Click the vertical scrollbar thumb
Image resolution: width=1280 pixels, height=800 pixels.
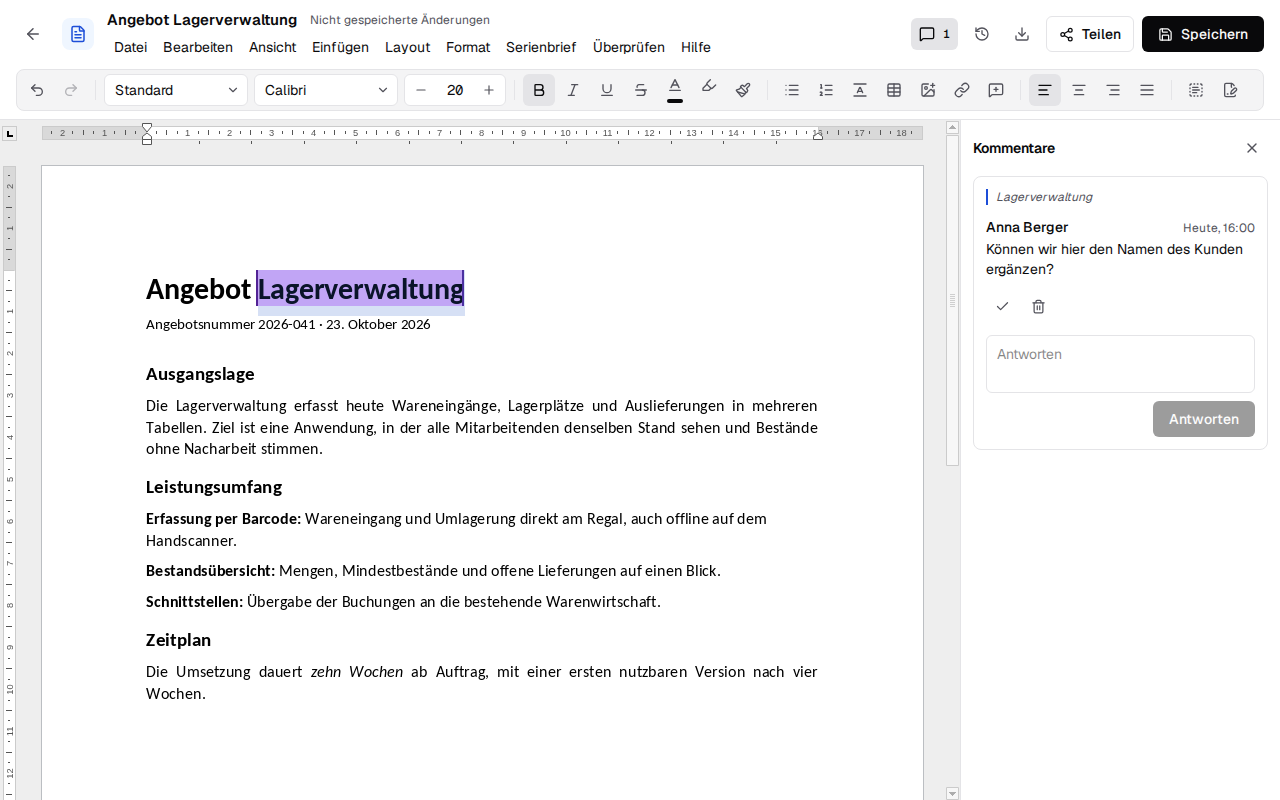952,300
